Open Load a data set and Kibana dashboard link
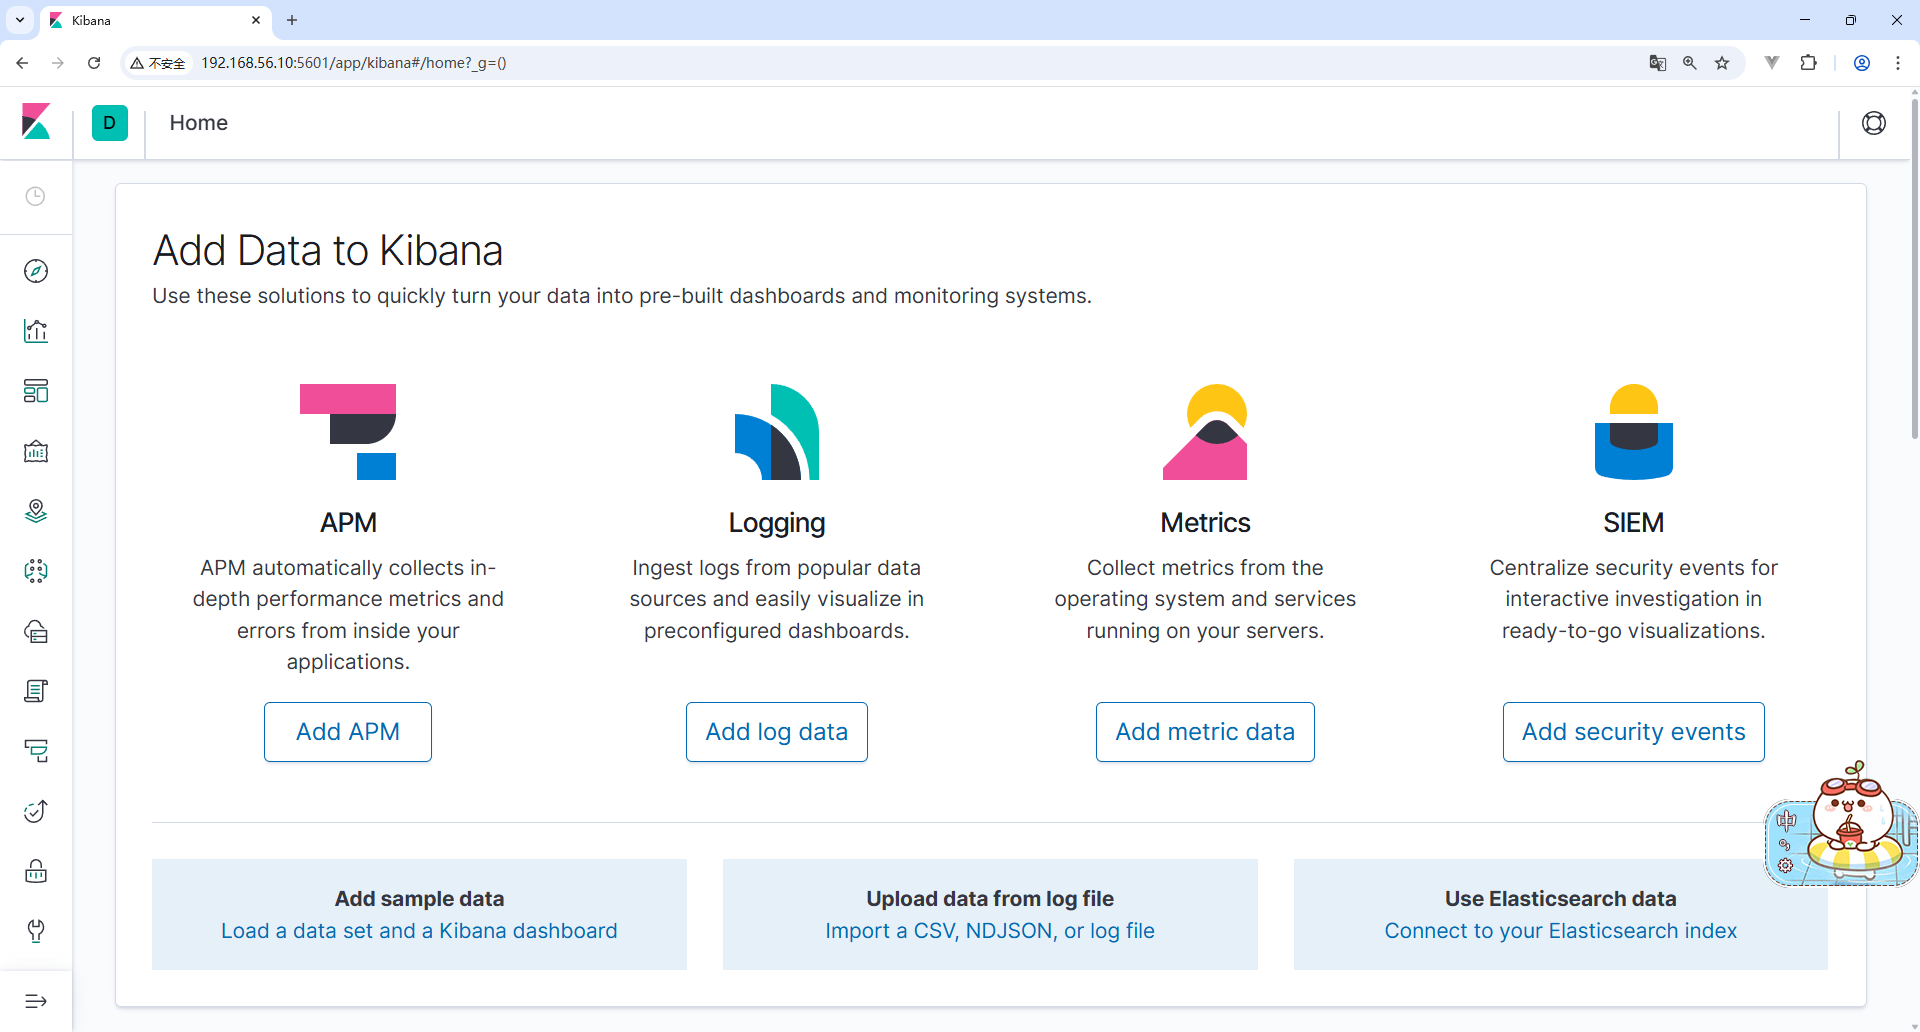Screen dimensions: 1920x1032 [x=419, y=931]
